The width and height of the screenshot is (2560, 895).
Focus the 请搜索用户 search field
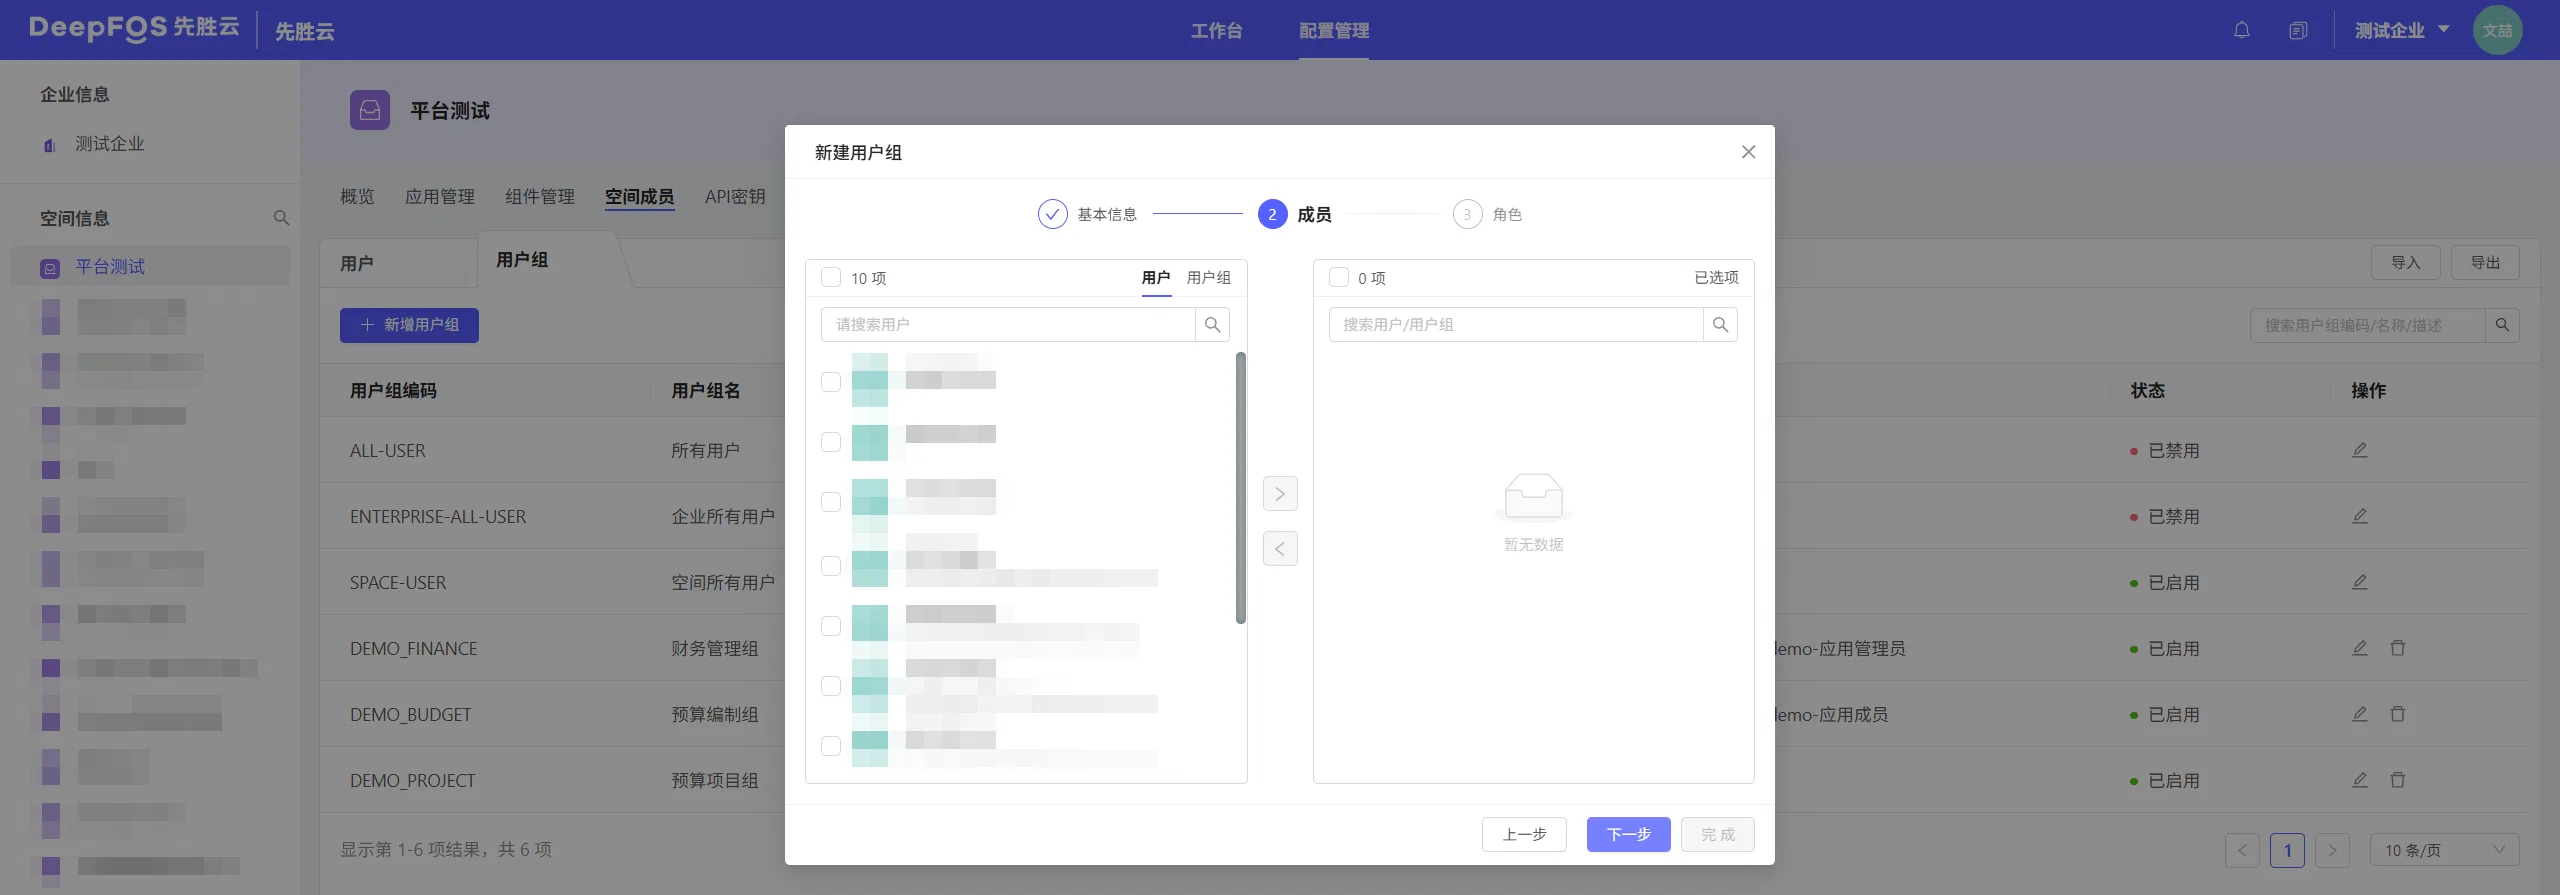(x=1008, y=324)
